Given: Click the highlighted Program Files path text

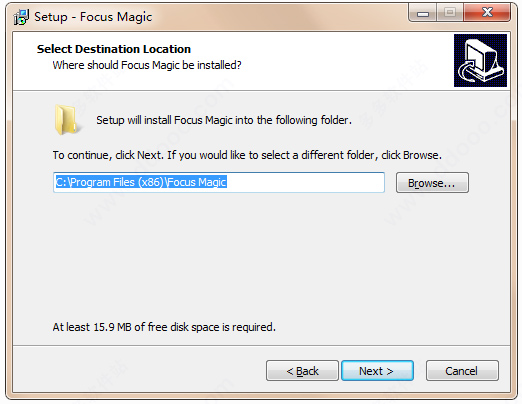Looking at the screenshot, I should [x=141, y=182].
